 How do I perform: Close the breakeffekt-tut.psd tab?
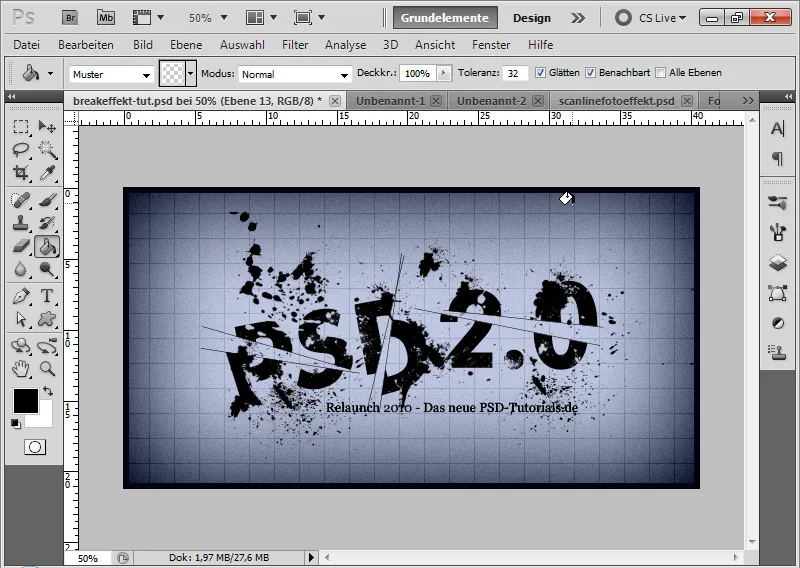click(x=335, y=101)
